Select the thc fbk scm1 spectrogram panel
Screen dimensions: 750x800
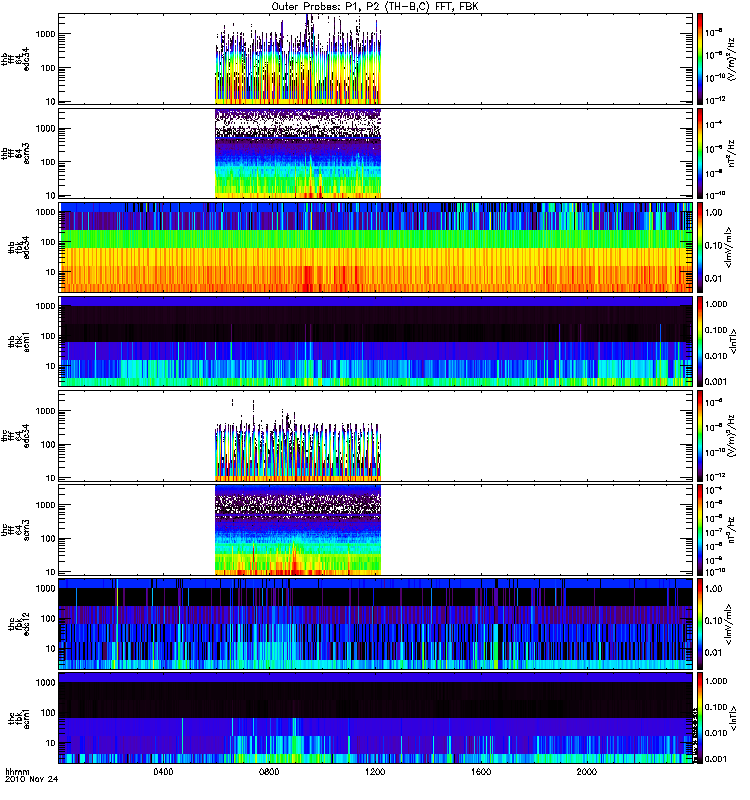pyautogui.click(x=376, y=718)
